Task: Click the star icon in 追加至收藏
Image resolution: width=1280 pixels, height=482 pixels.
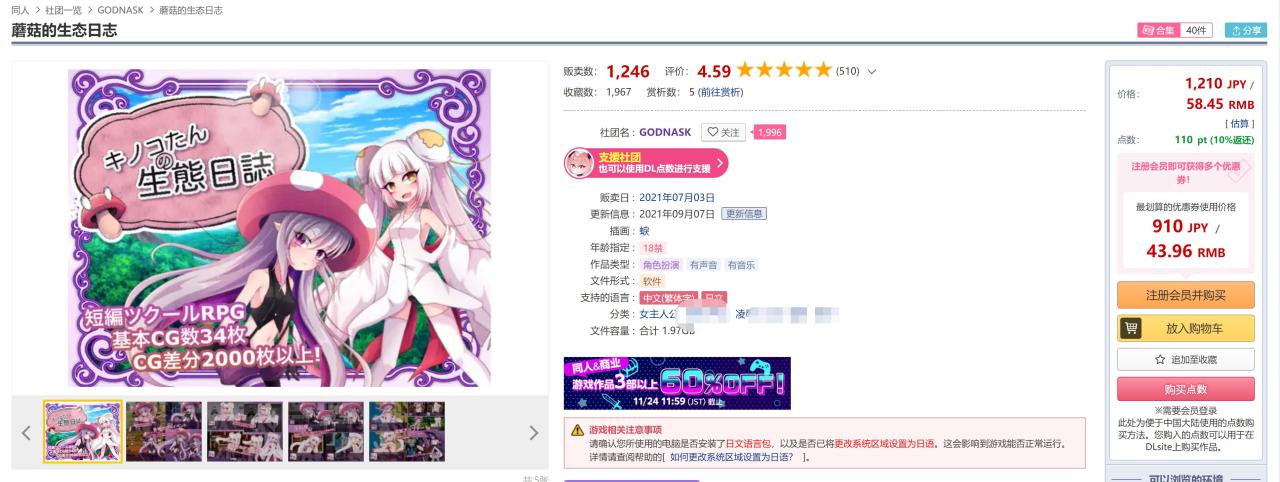Action: tap(1160, 359)
